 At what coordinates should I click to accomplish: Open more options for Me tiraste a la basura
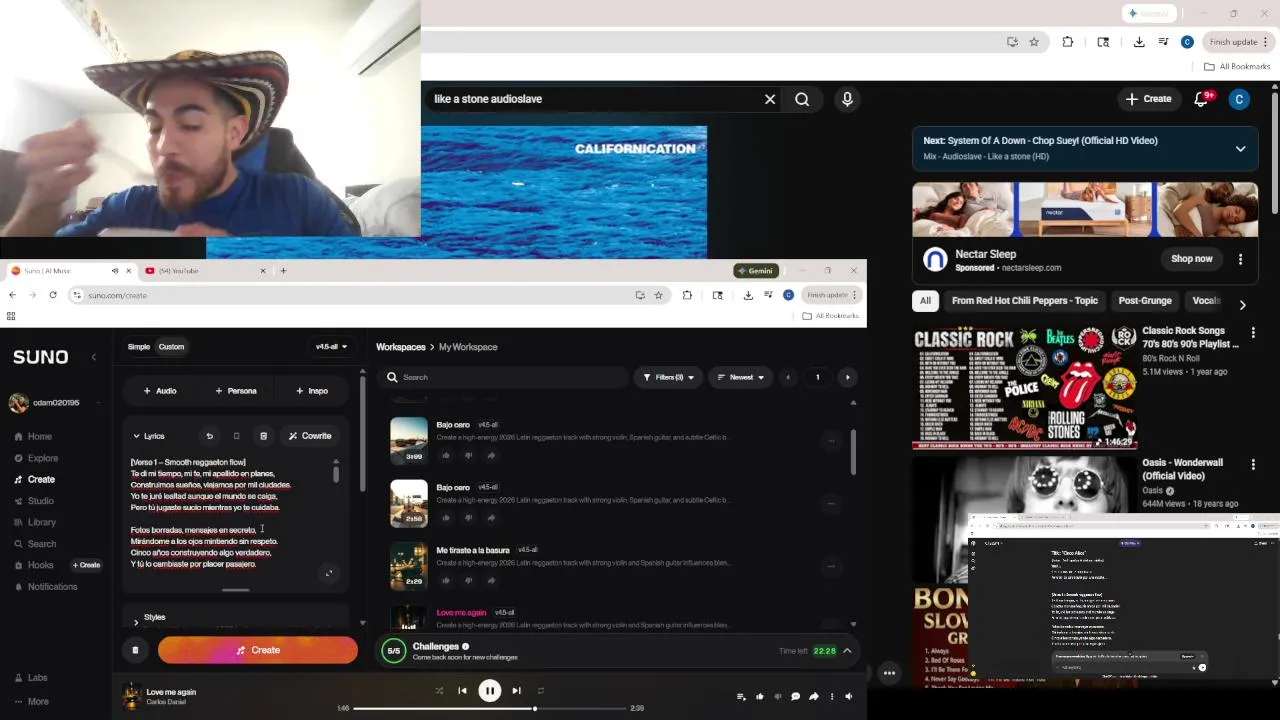830,565
